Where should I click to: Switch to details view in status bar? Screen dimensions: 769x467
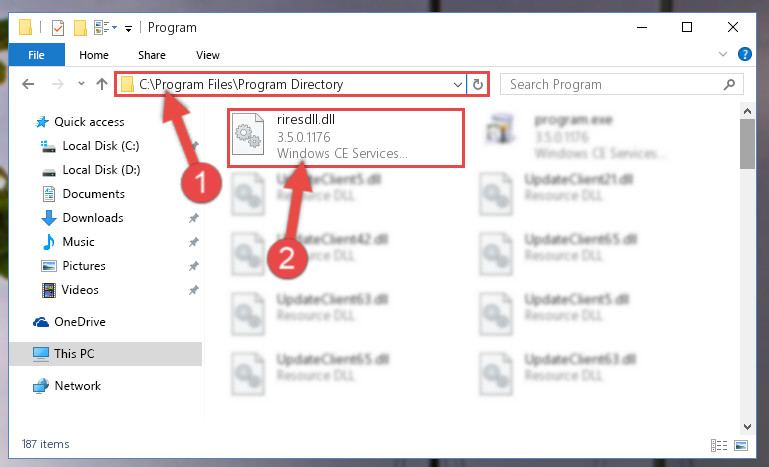coord(718,445)
